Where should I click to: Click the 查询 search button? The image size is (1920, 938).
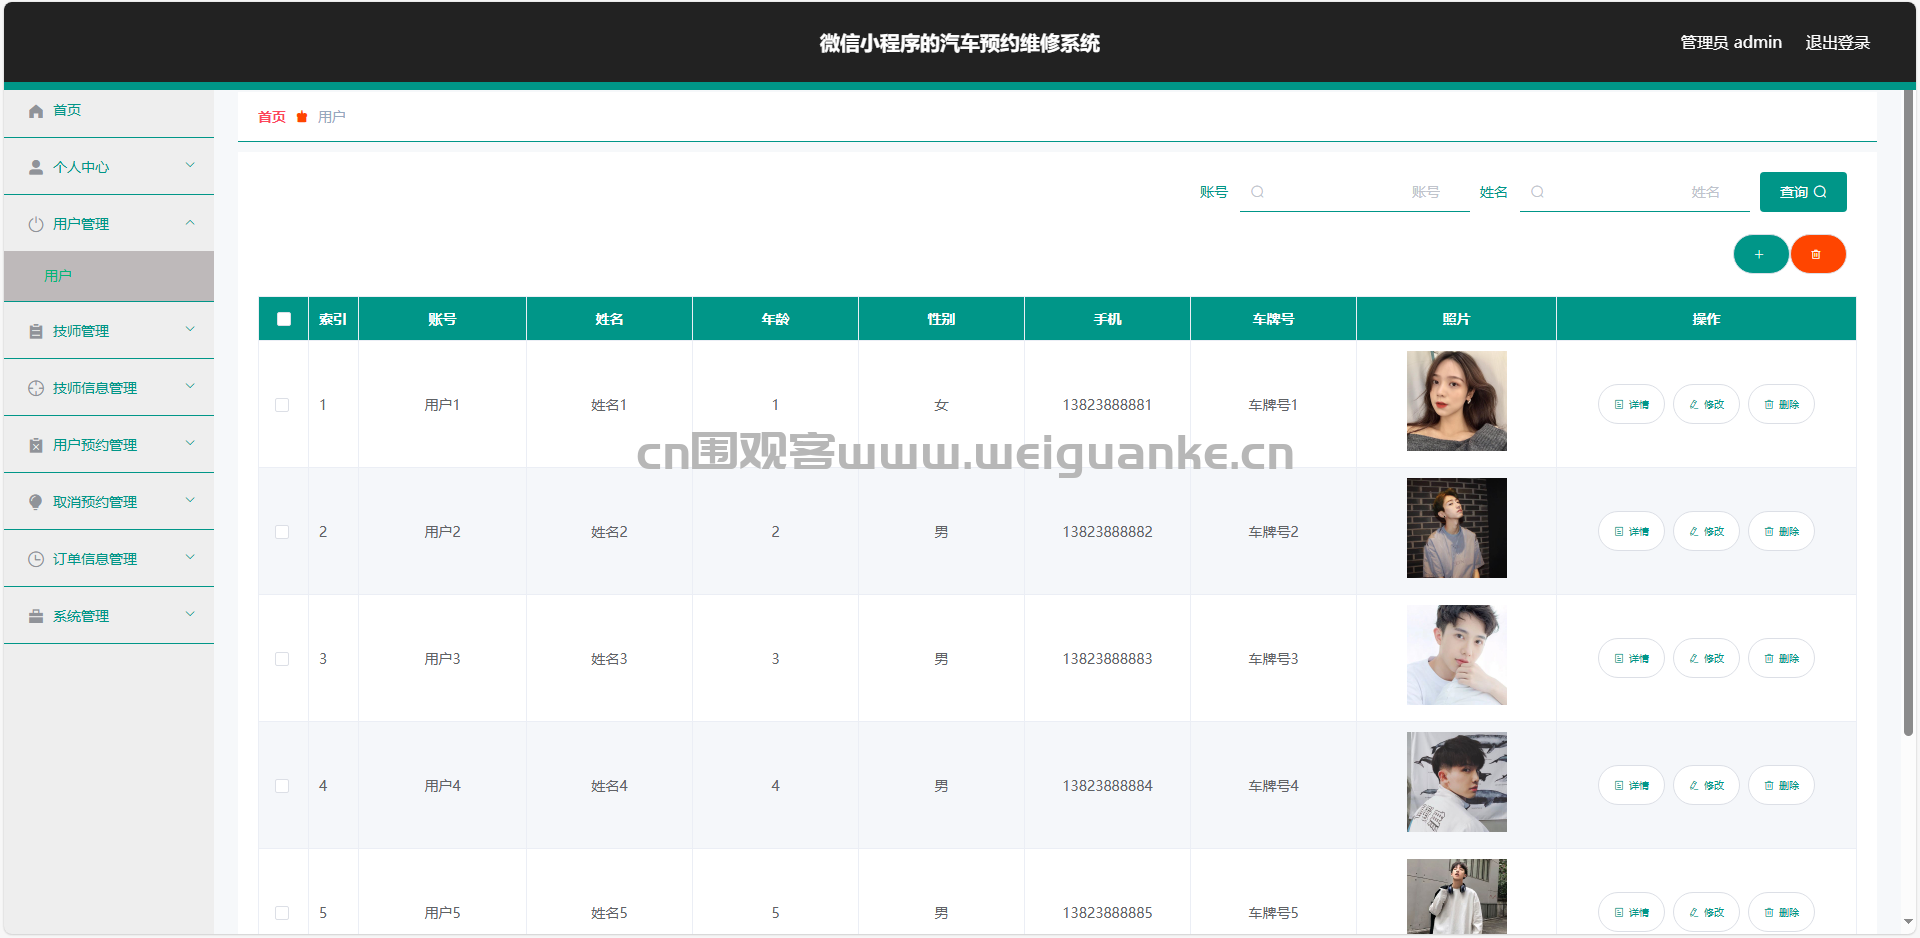click(x=1803, y=192)
